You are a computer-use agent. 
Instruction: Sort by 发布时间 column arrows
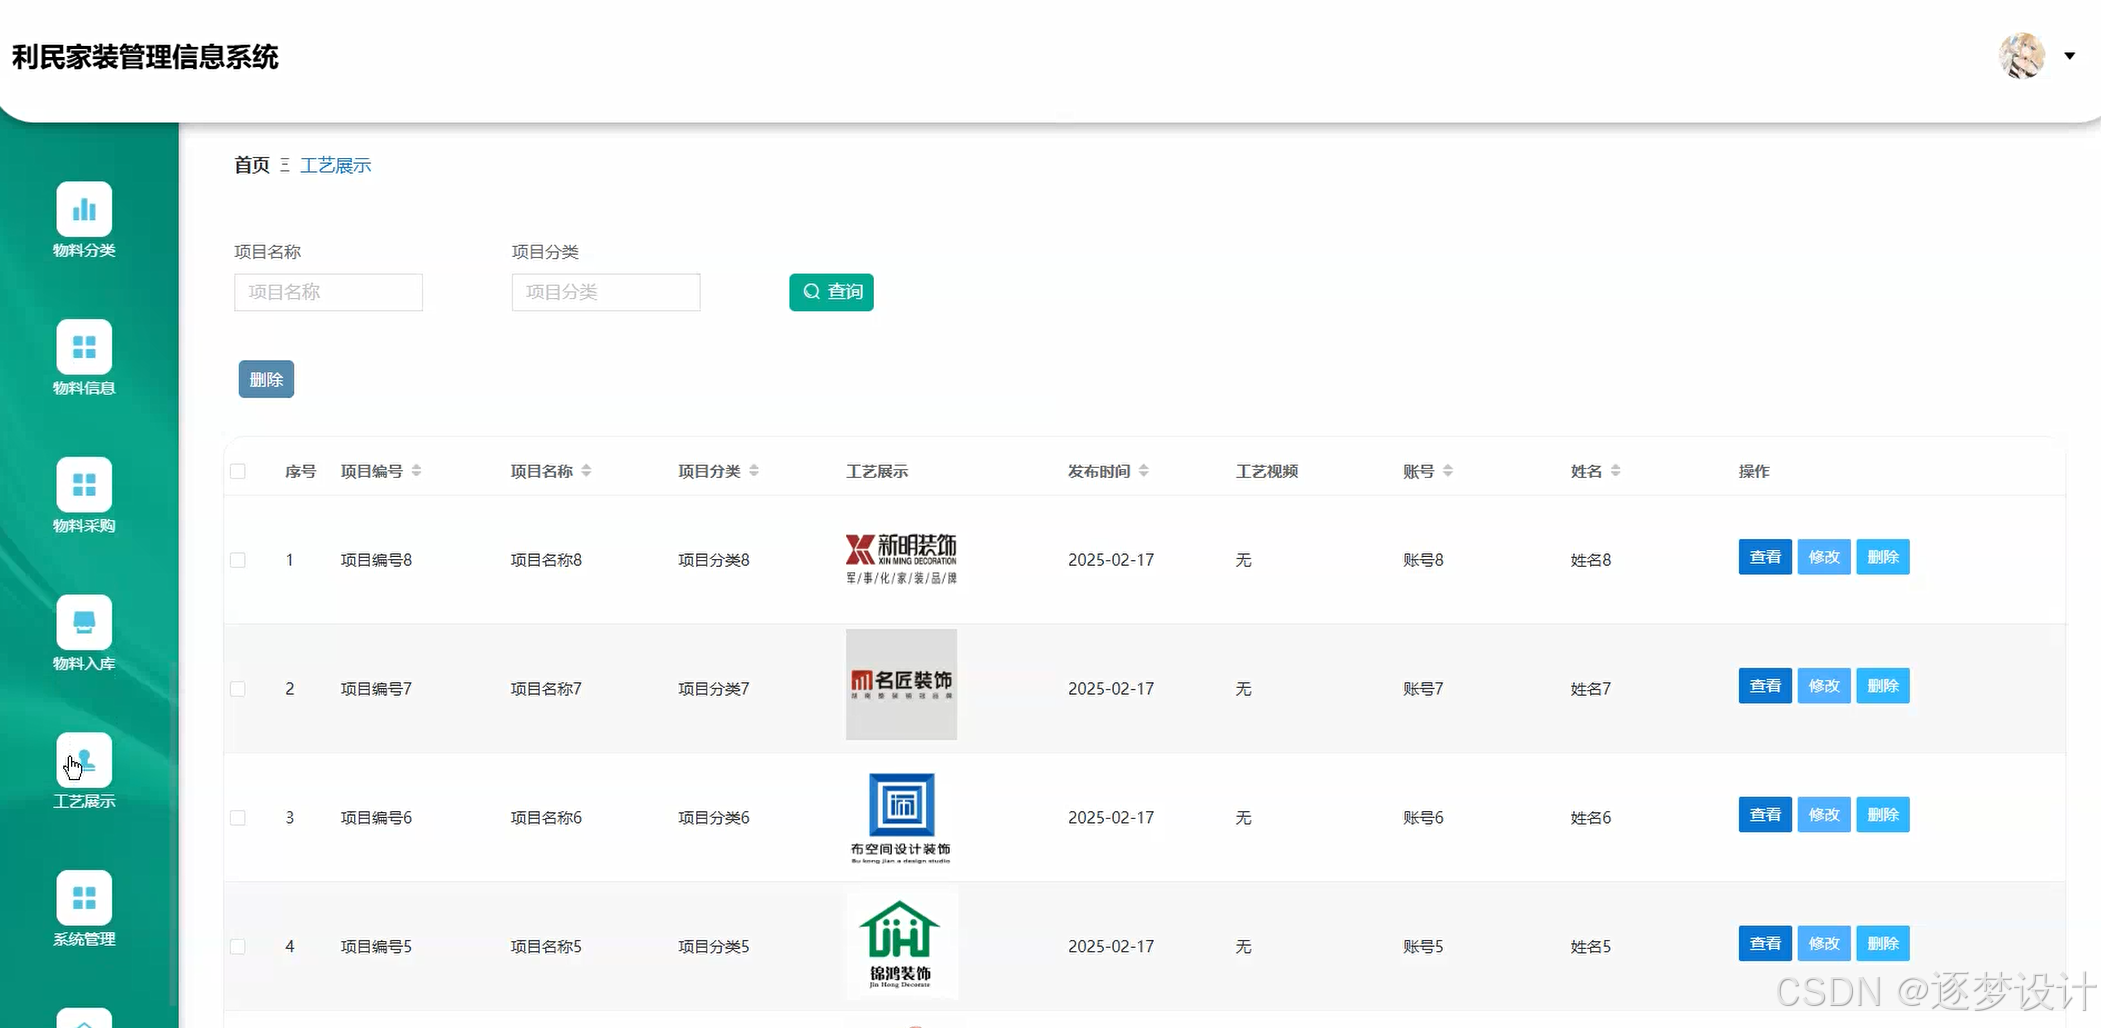(1143, 471)
